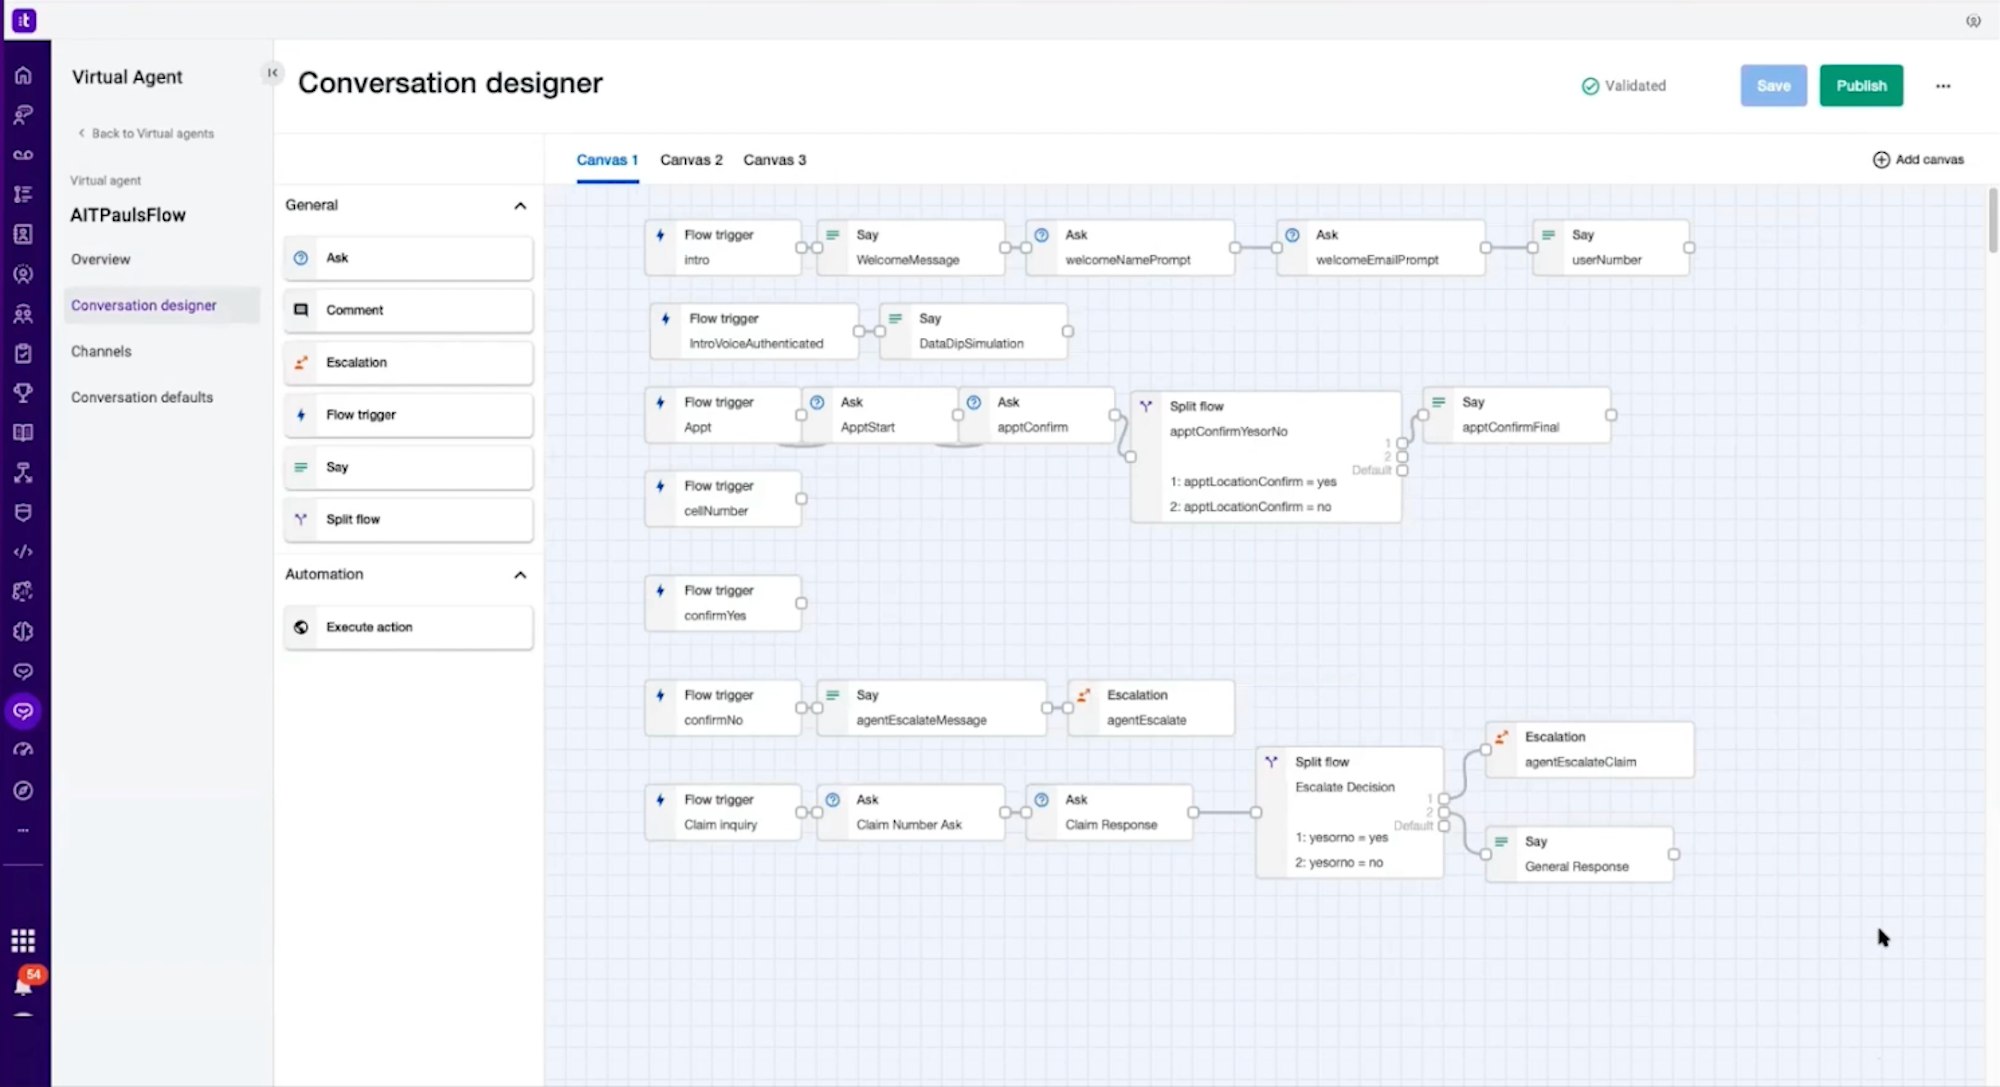Image resolution: width=2000 pixels, height=1087 pixels.
Task: Click the Escalation node icon in sidebar
Action: click(300, 361)
